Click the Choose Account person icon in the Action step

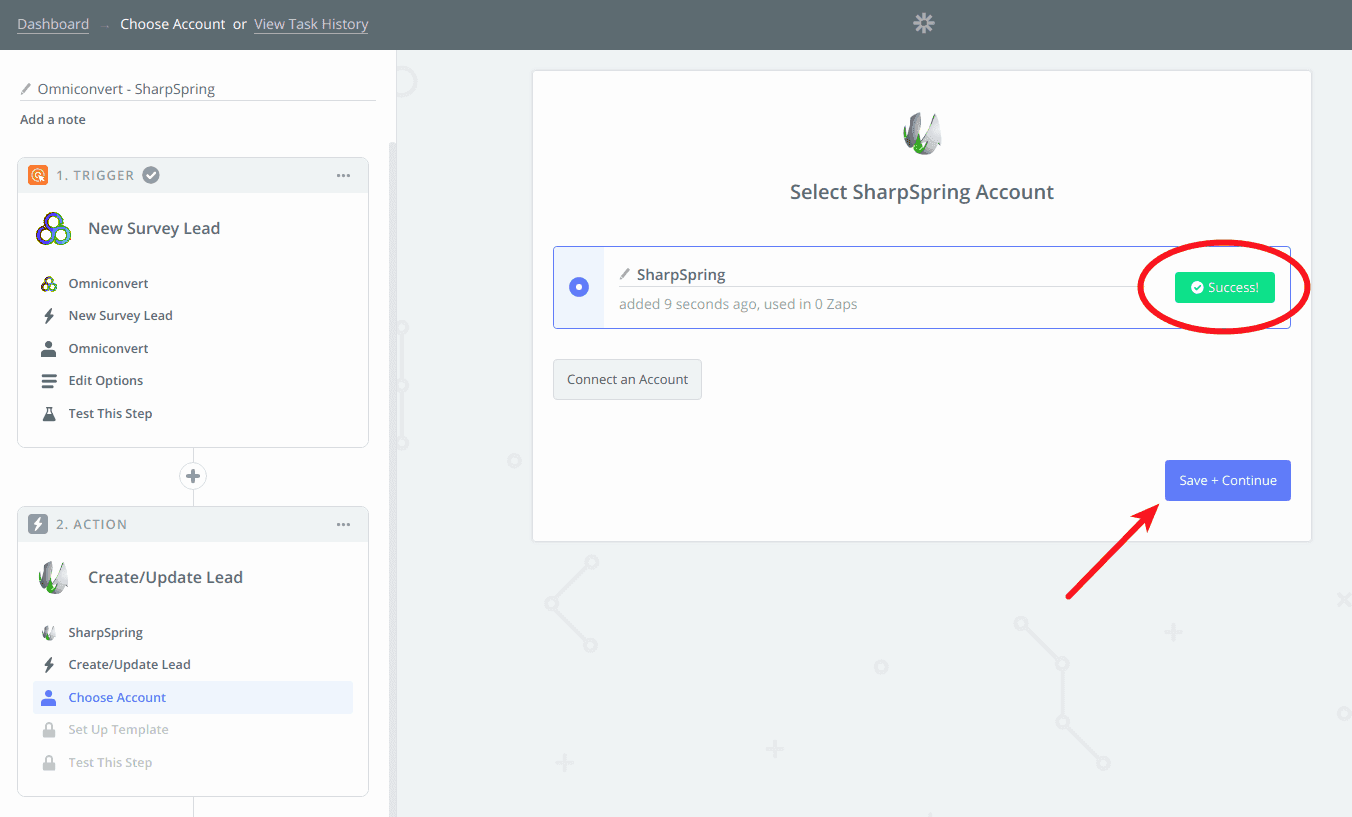(x=48, y=697)
